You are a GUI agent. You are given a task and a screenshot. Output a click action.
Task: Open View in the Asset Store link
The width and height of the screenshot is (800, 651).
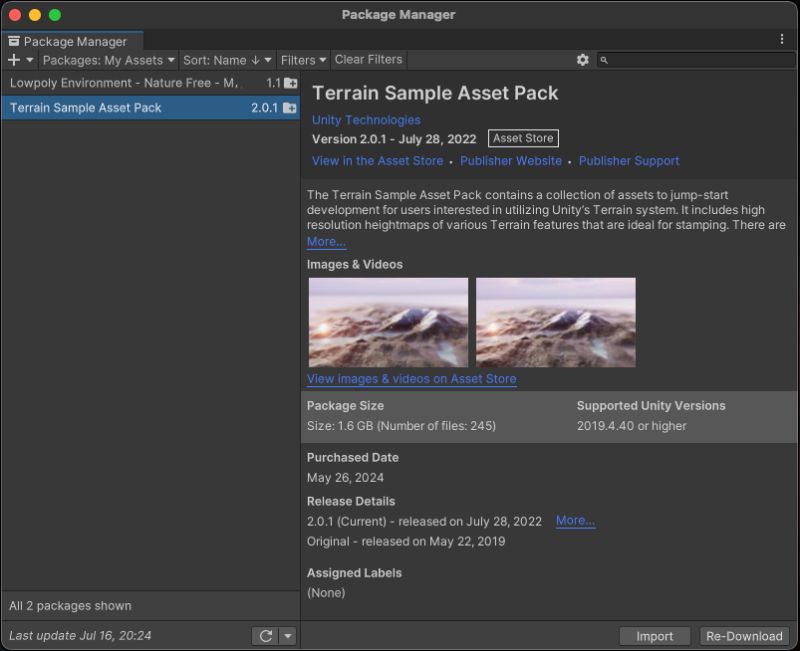click(x=377, y=160)
